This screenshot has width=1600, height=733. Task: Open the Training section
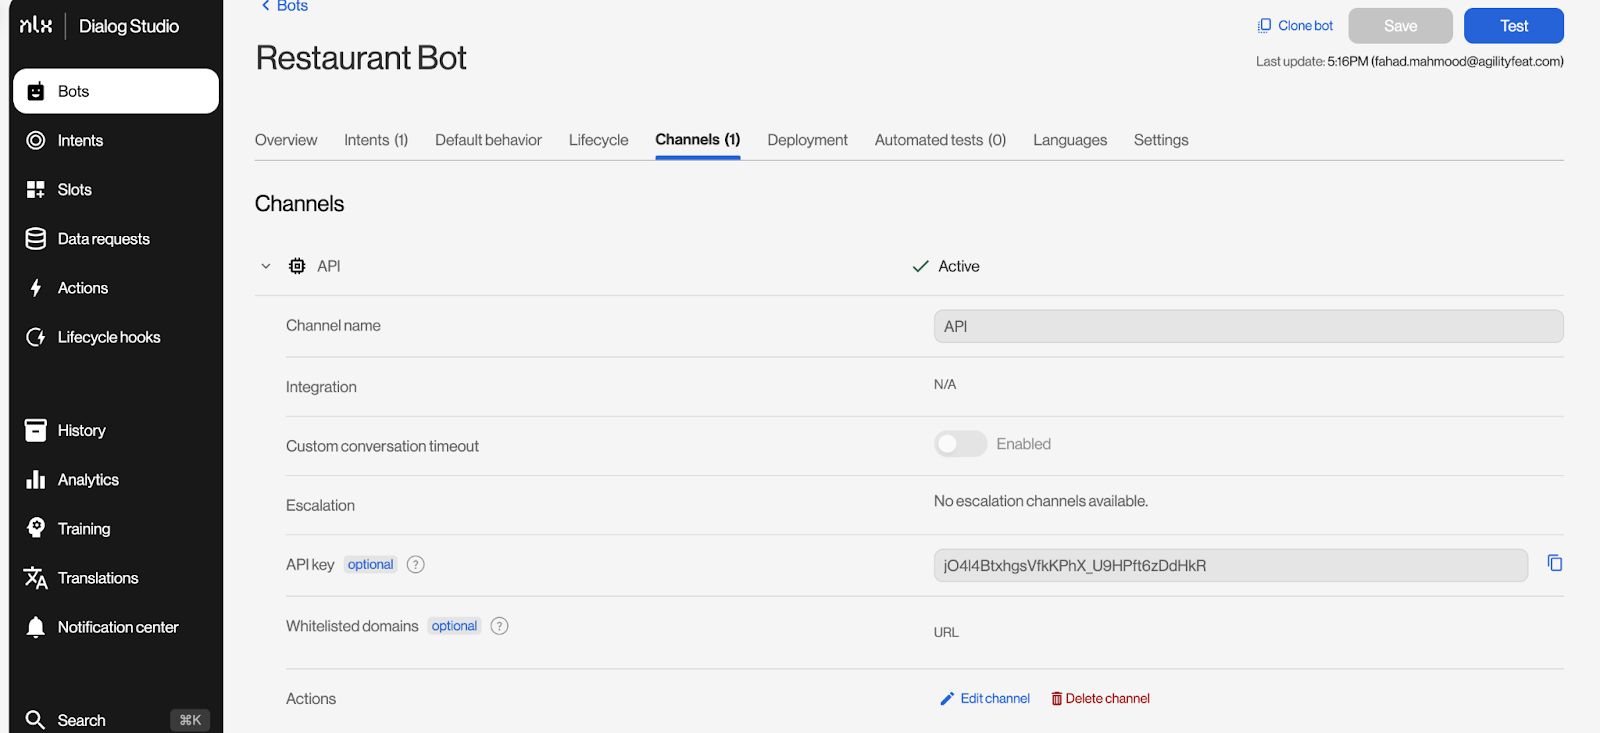(83, 529)
